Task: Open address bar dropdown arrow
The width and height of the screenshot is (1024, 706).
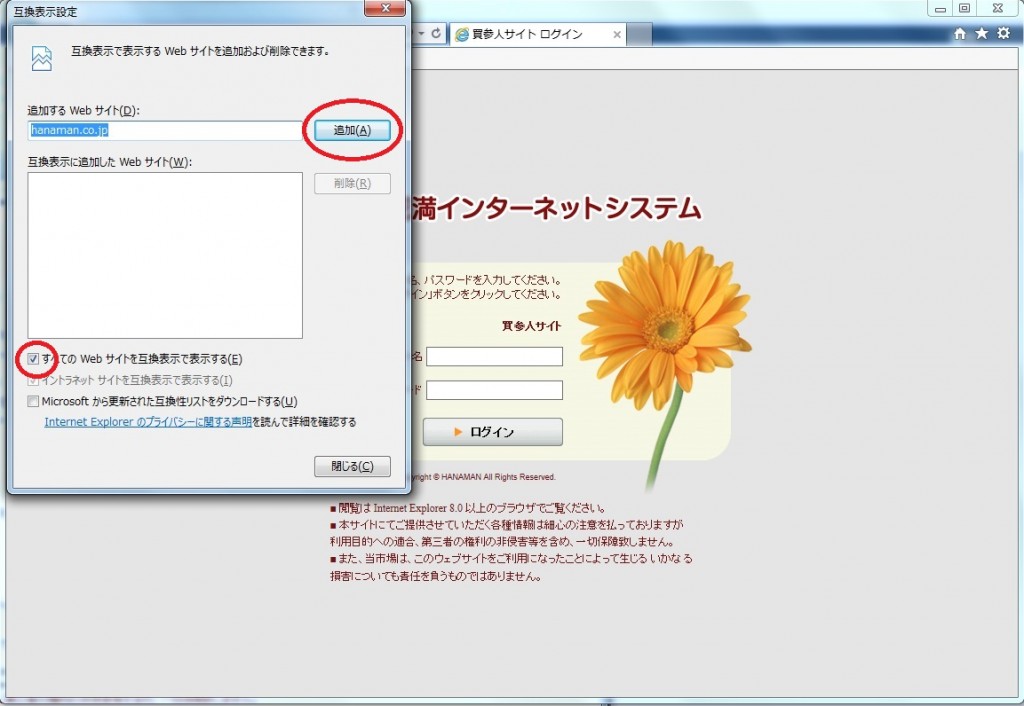Action: (x=421, y=33)
